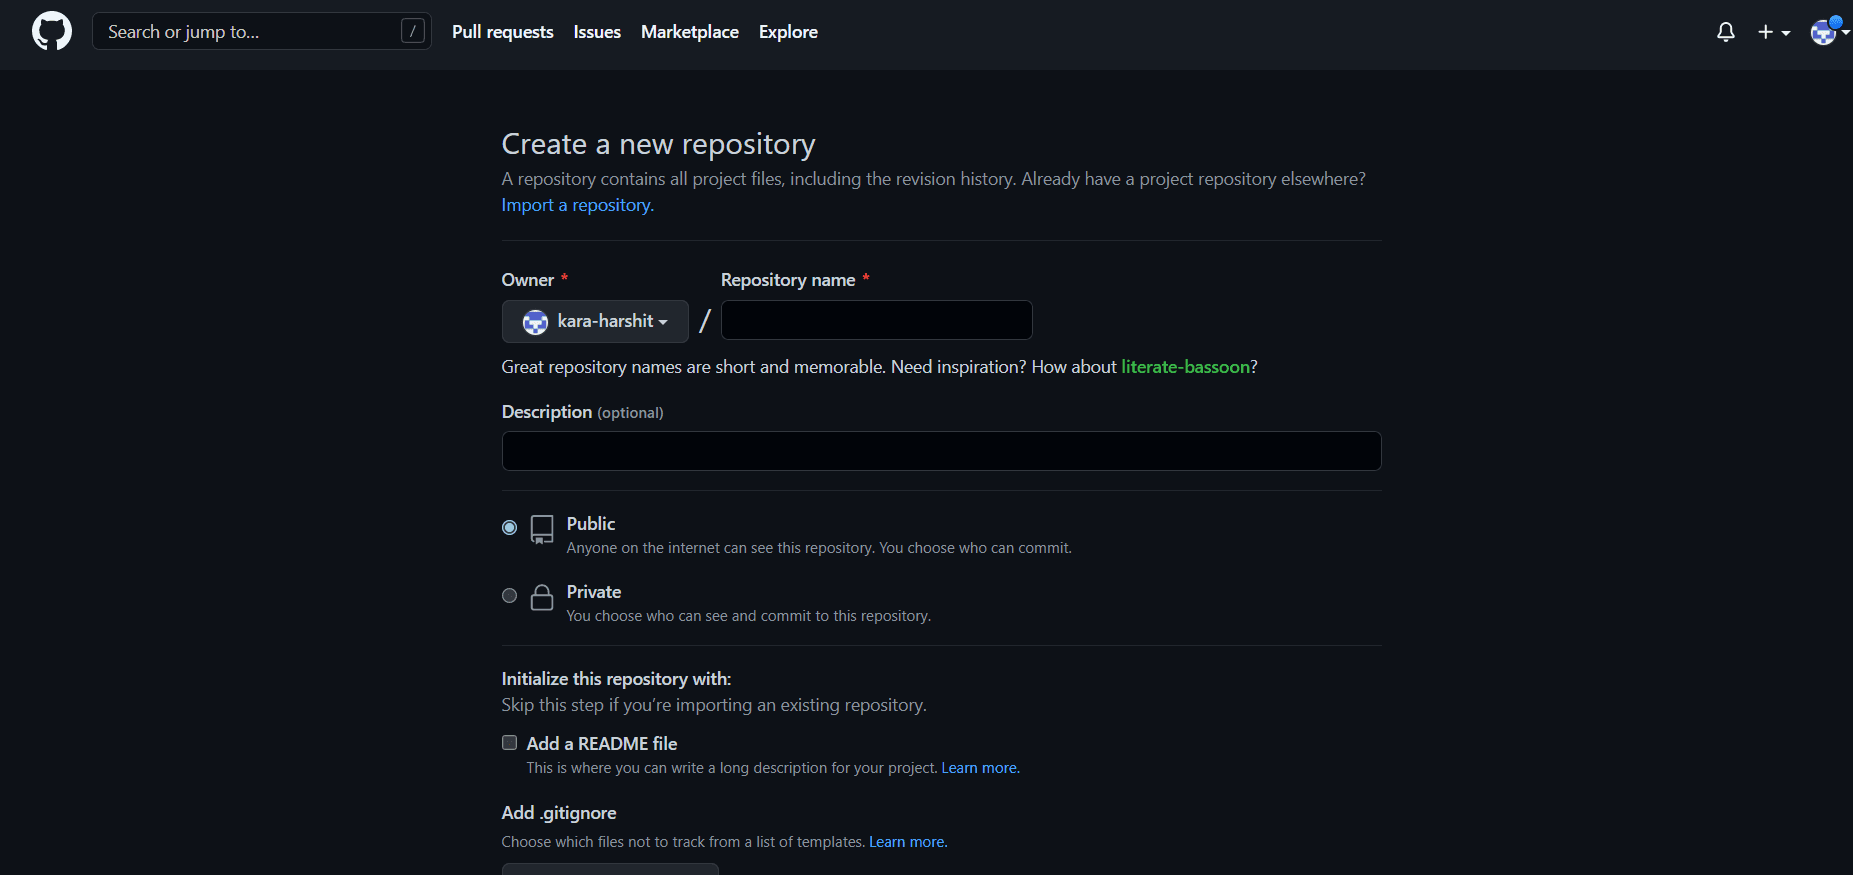Click the Public repository book icon
This screenshot has width=1853, height=875.
pyautogui.click(x=542, y=529)
